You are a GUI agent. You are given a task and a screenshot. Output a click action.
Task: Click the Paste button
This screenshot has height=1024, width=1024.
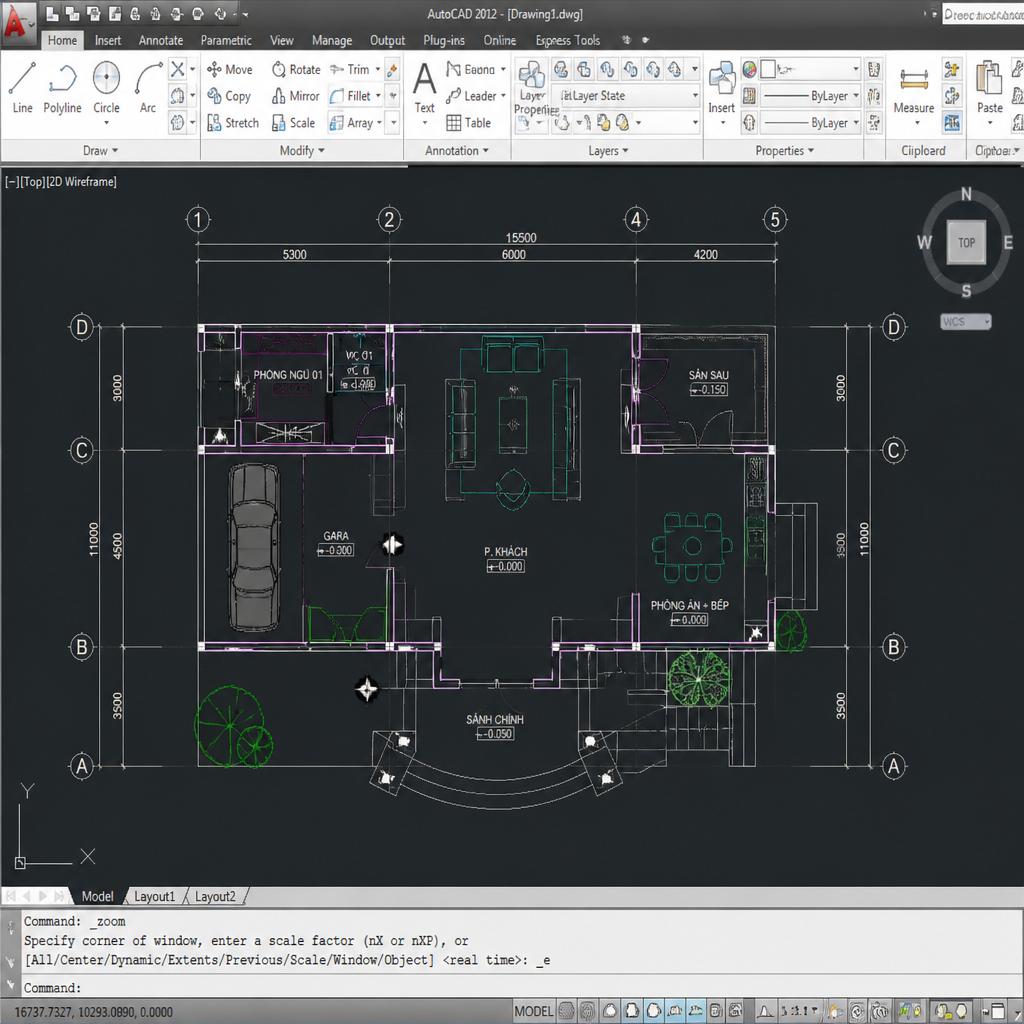(x=989, y=88)
